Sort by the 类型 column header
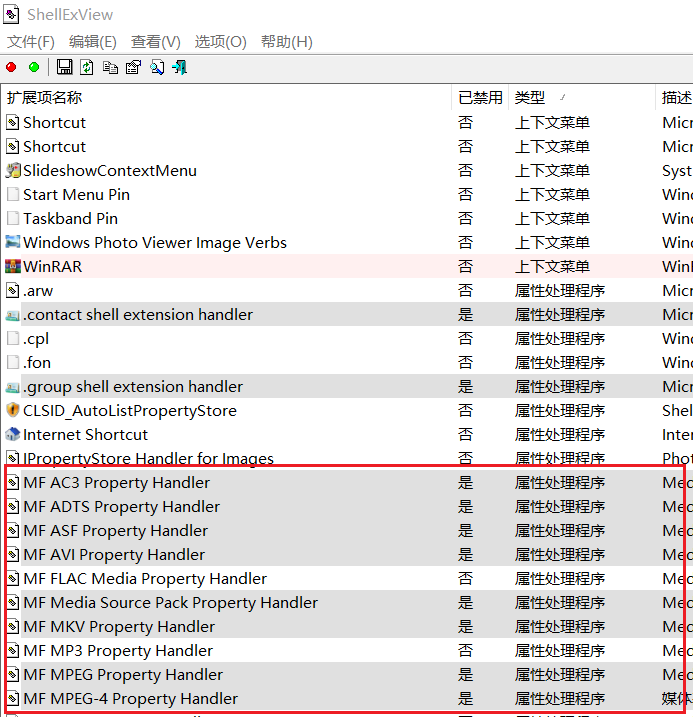This screenshot has height=717, width=693. coord(530,97)
